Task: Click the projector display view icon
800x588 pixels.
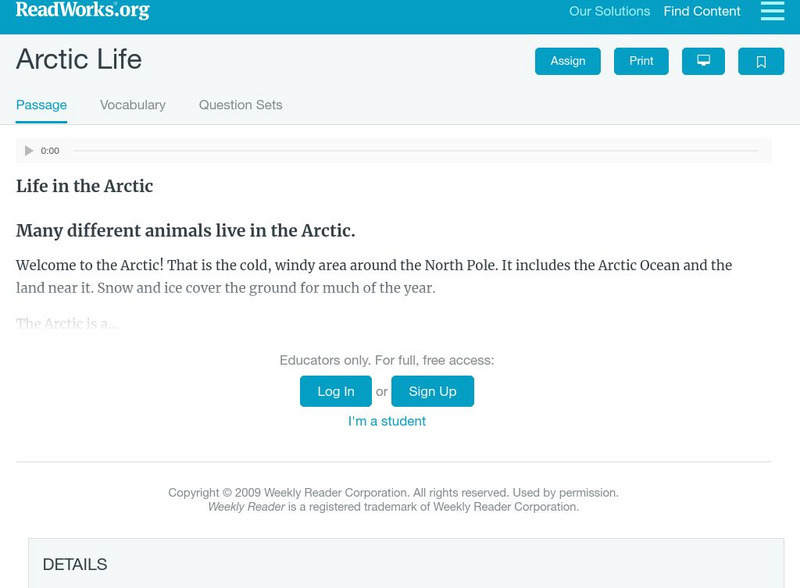Action: [703, 61]
